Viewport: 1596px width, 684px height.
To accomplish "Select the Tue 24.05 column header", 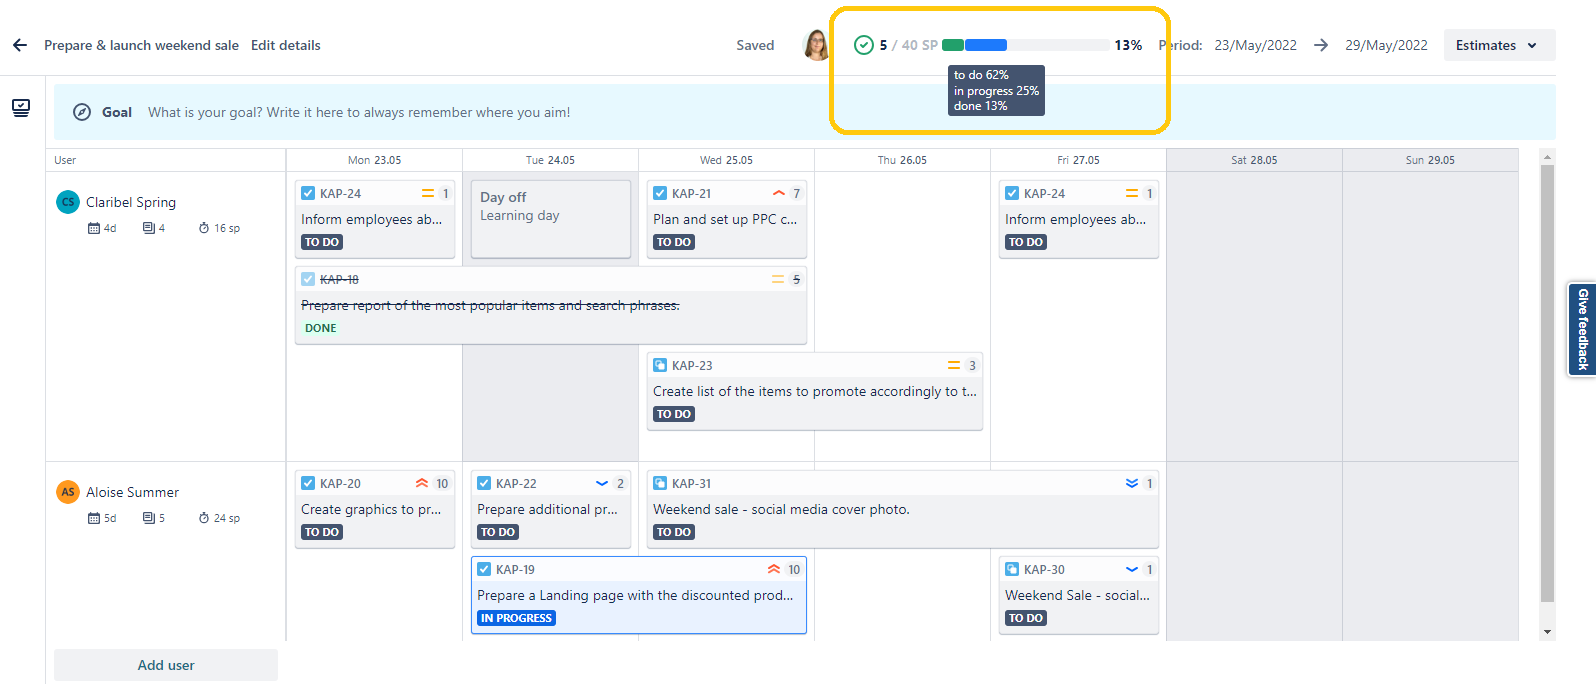I will [x=550, y=160].
